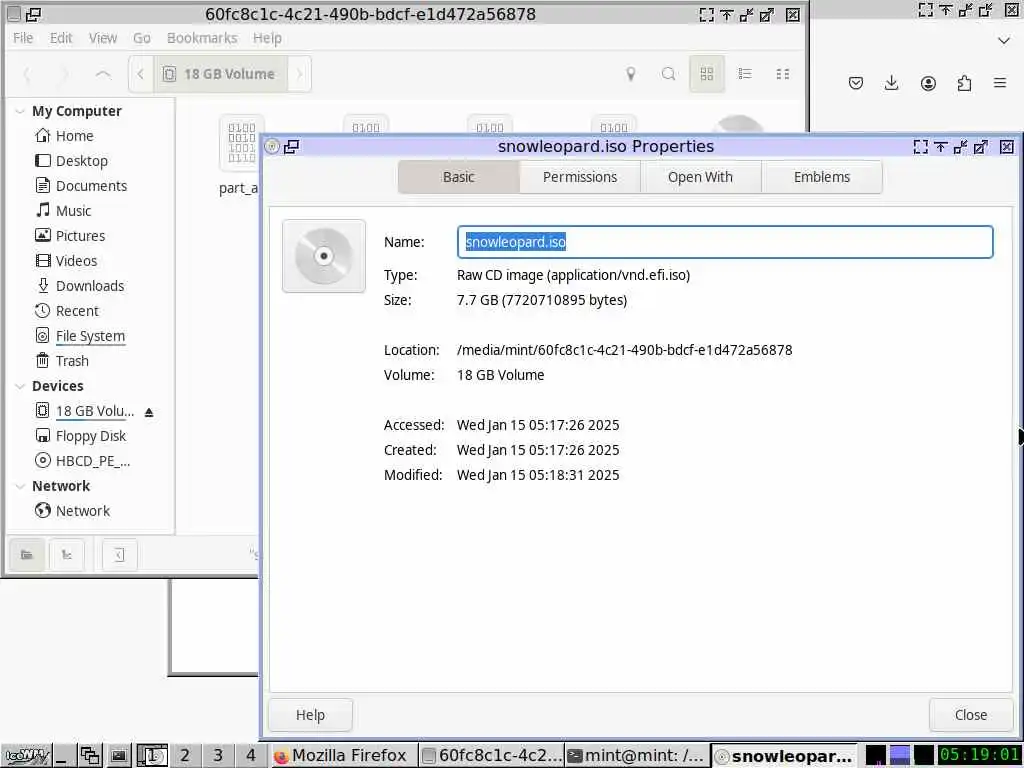Open the Firefox downloads icon

pyautogui.click(x=891, y=83)
